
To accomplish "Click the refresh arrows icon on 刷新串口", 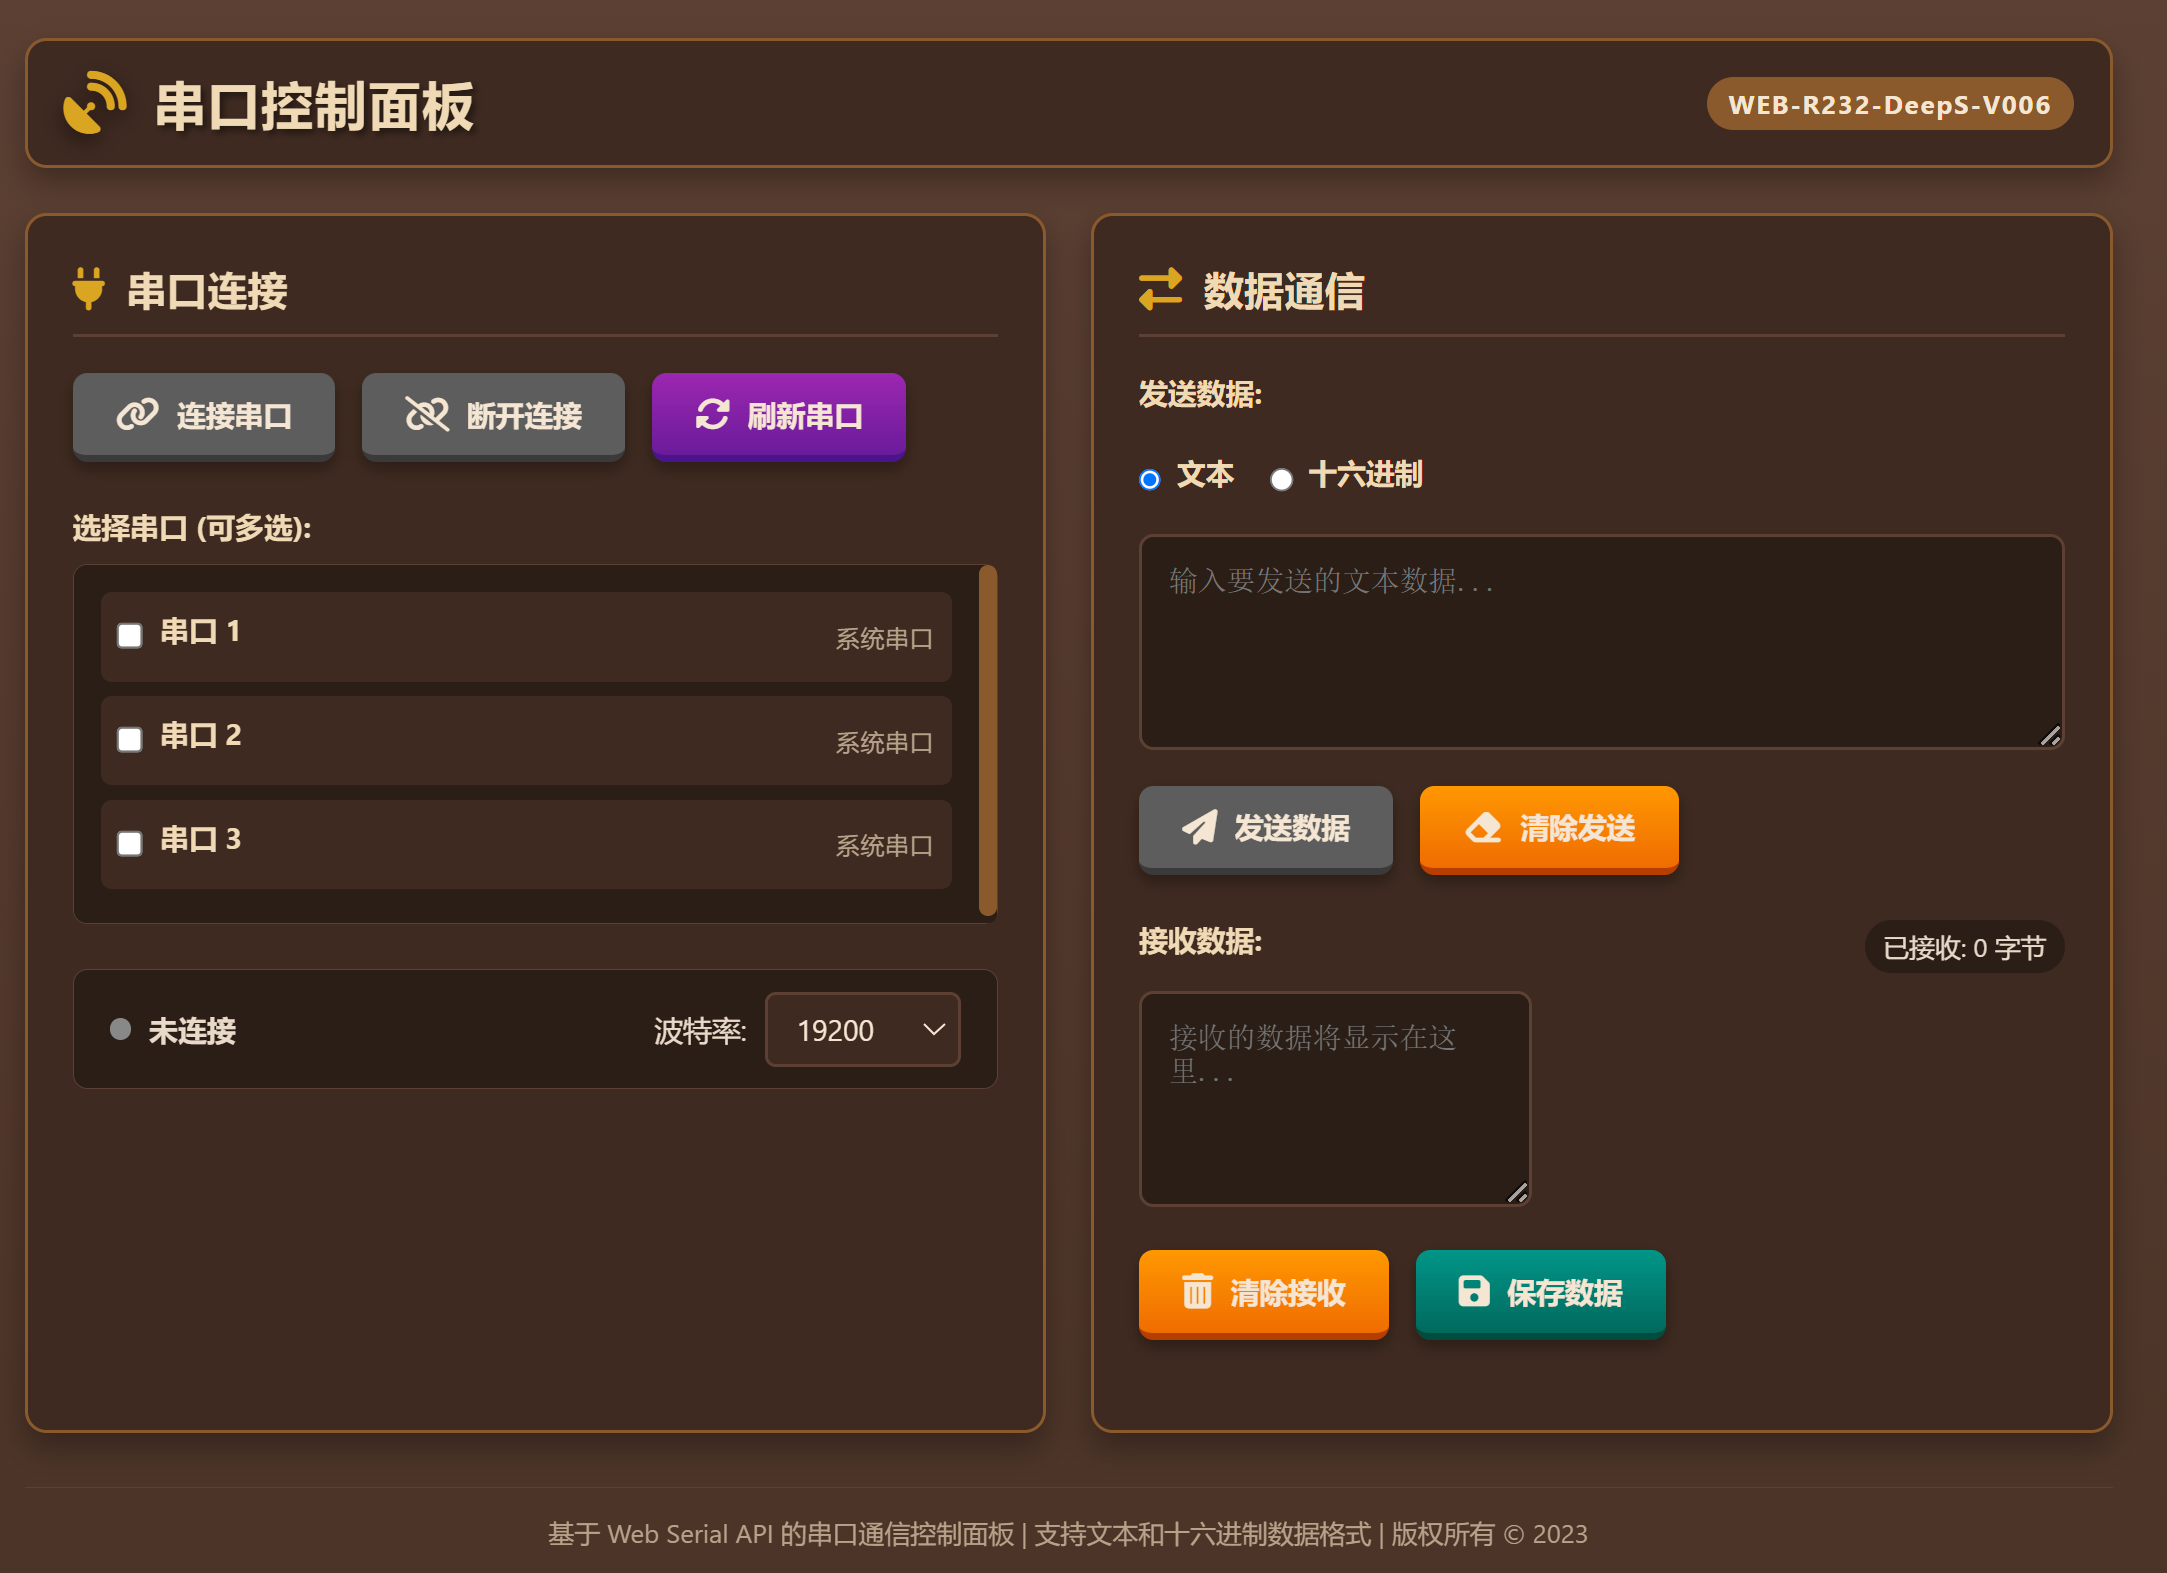I will point(713,414).
